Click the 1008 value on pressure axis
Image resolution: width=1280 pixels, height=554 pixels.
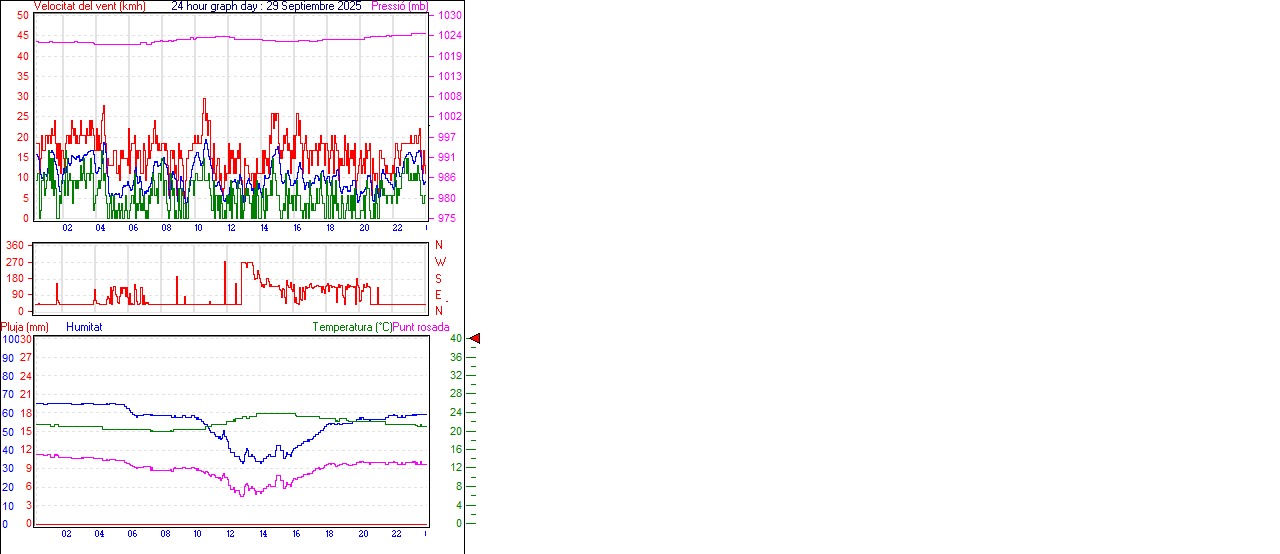(x=449, y=97)
